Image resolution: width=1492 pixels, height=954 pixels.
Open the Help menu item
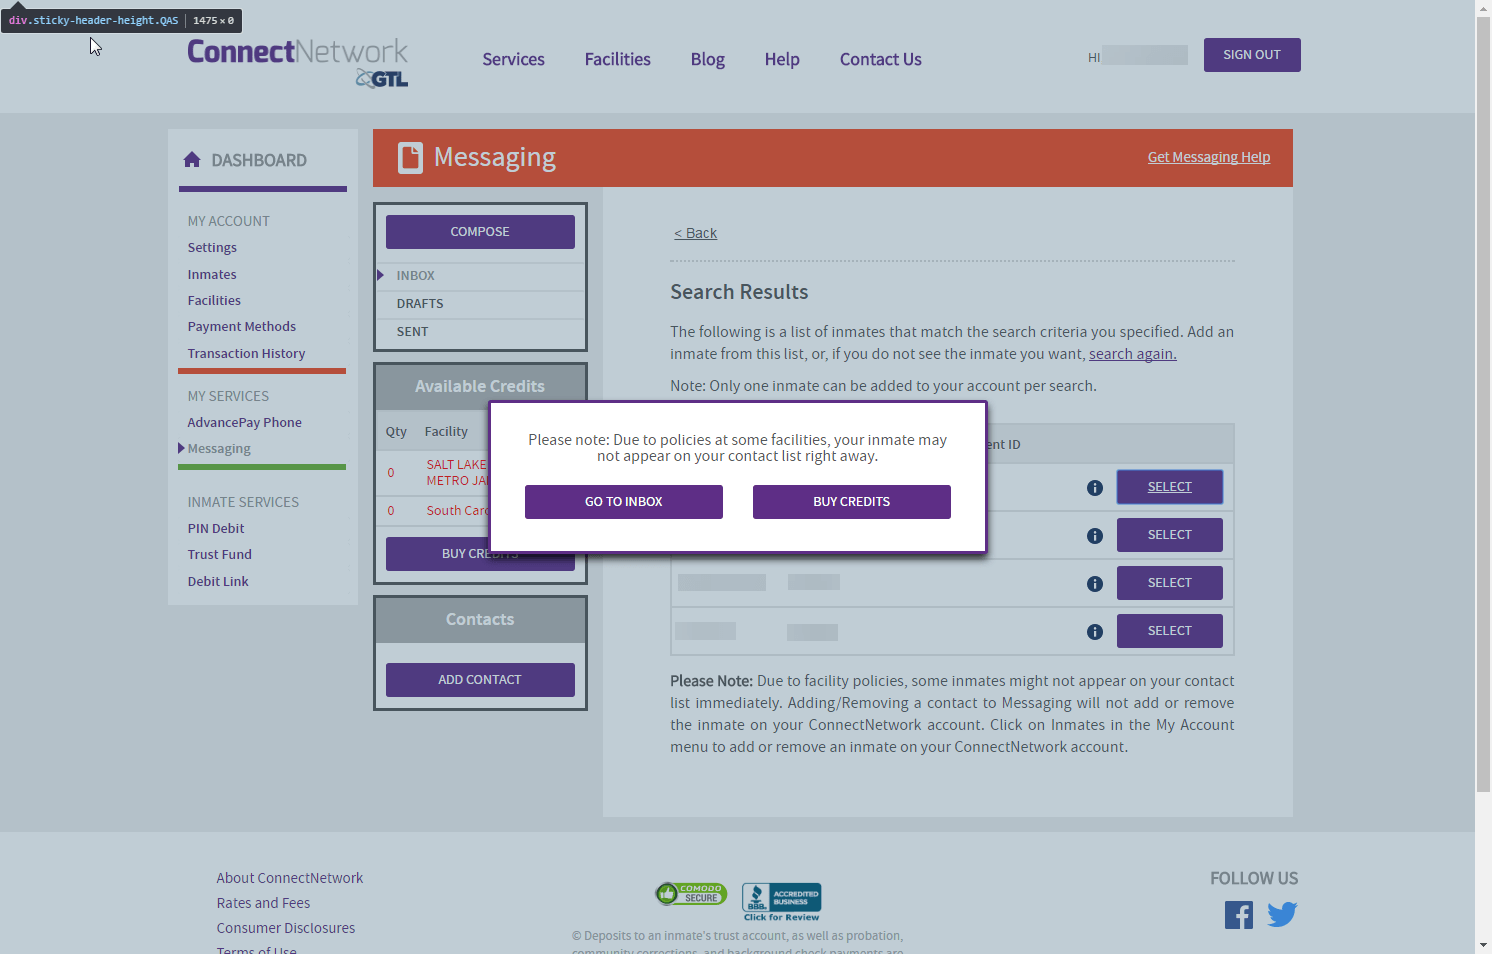782,60
